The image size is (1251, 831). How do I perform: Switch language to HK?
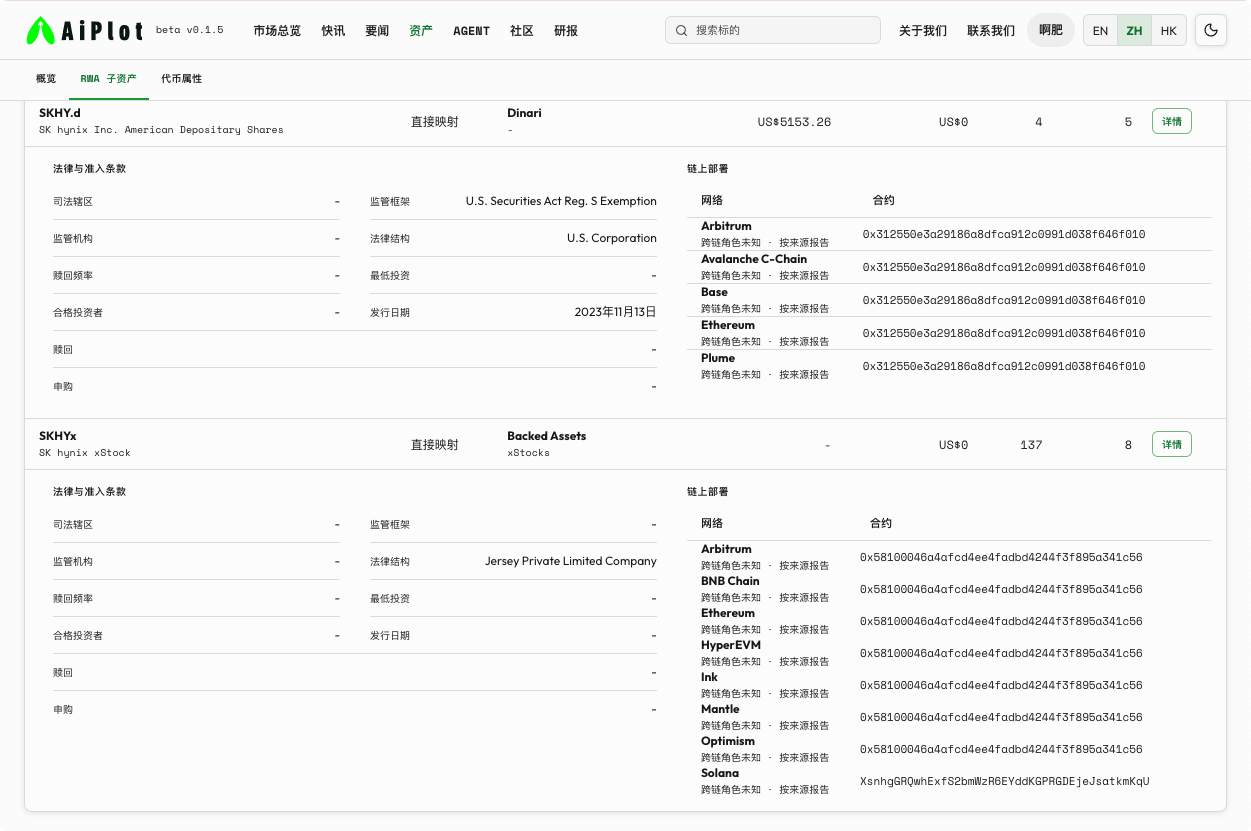[x=1168, y=30]
